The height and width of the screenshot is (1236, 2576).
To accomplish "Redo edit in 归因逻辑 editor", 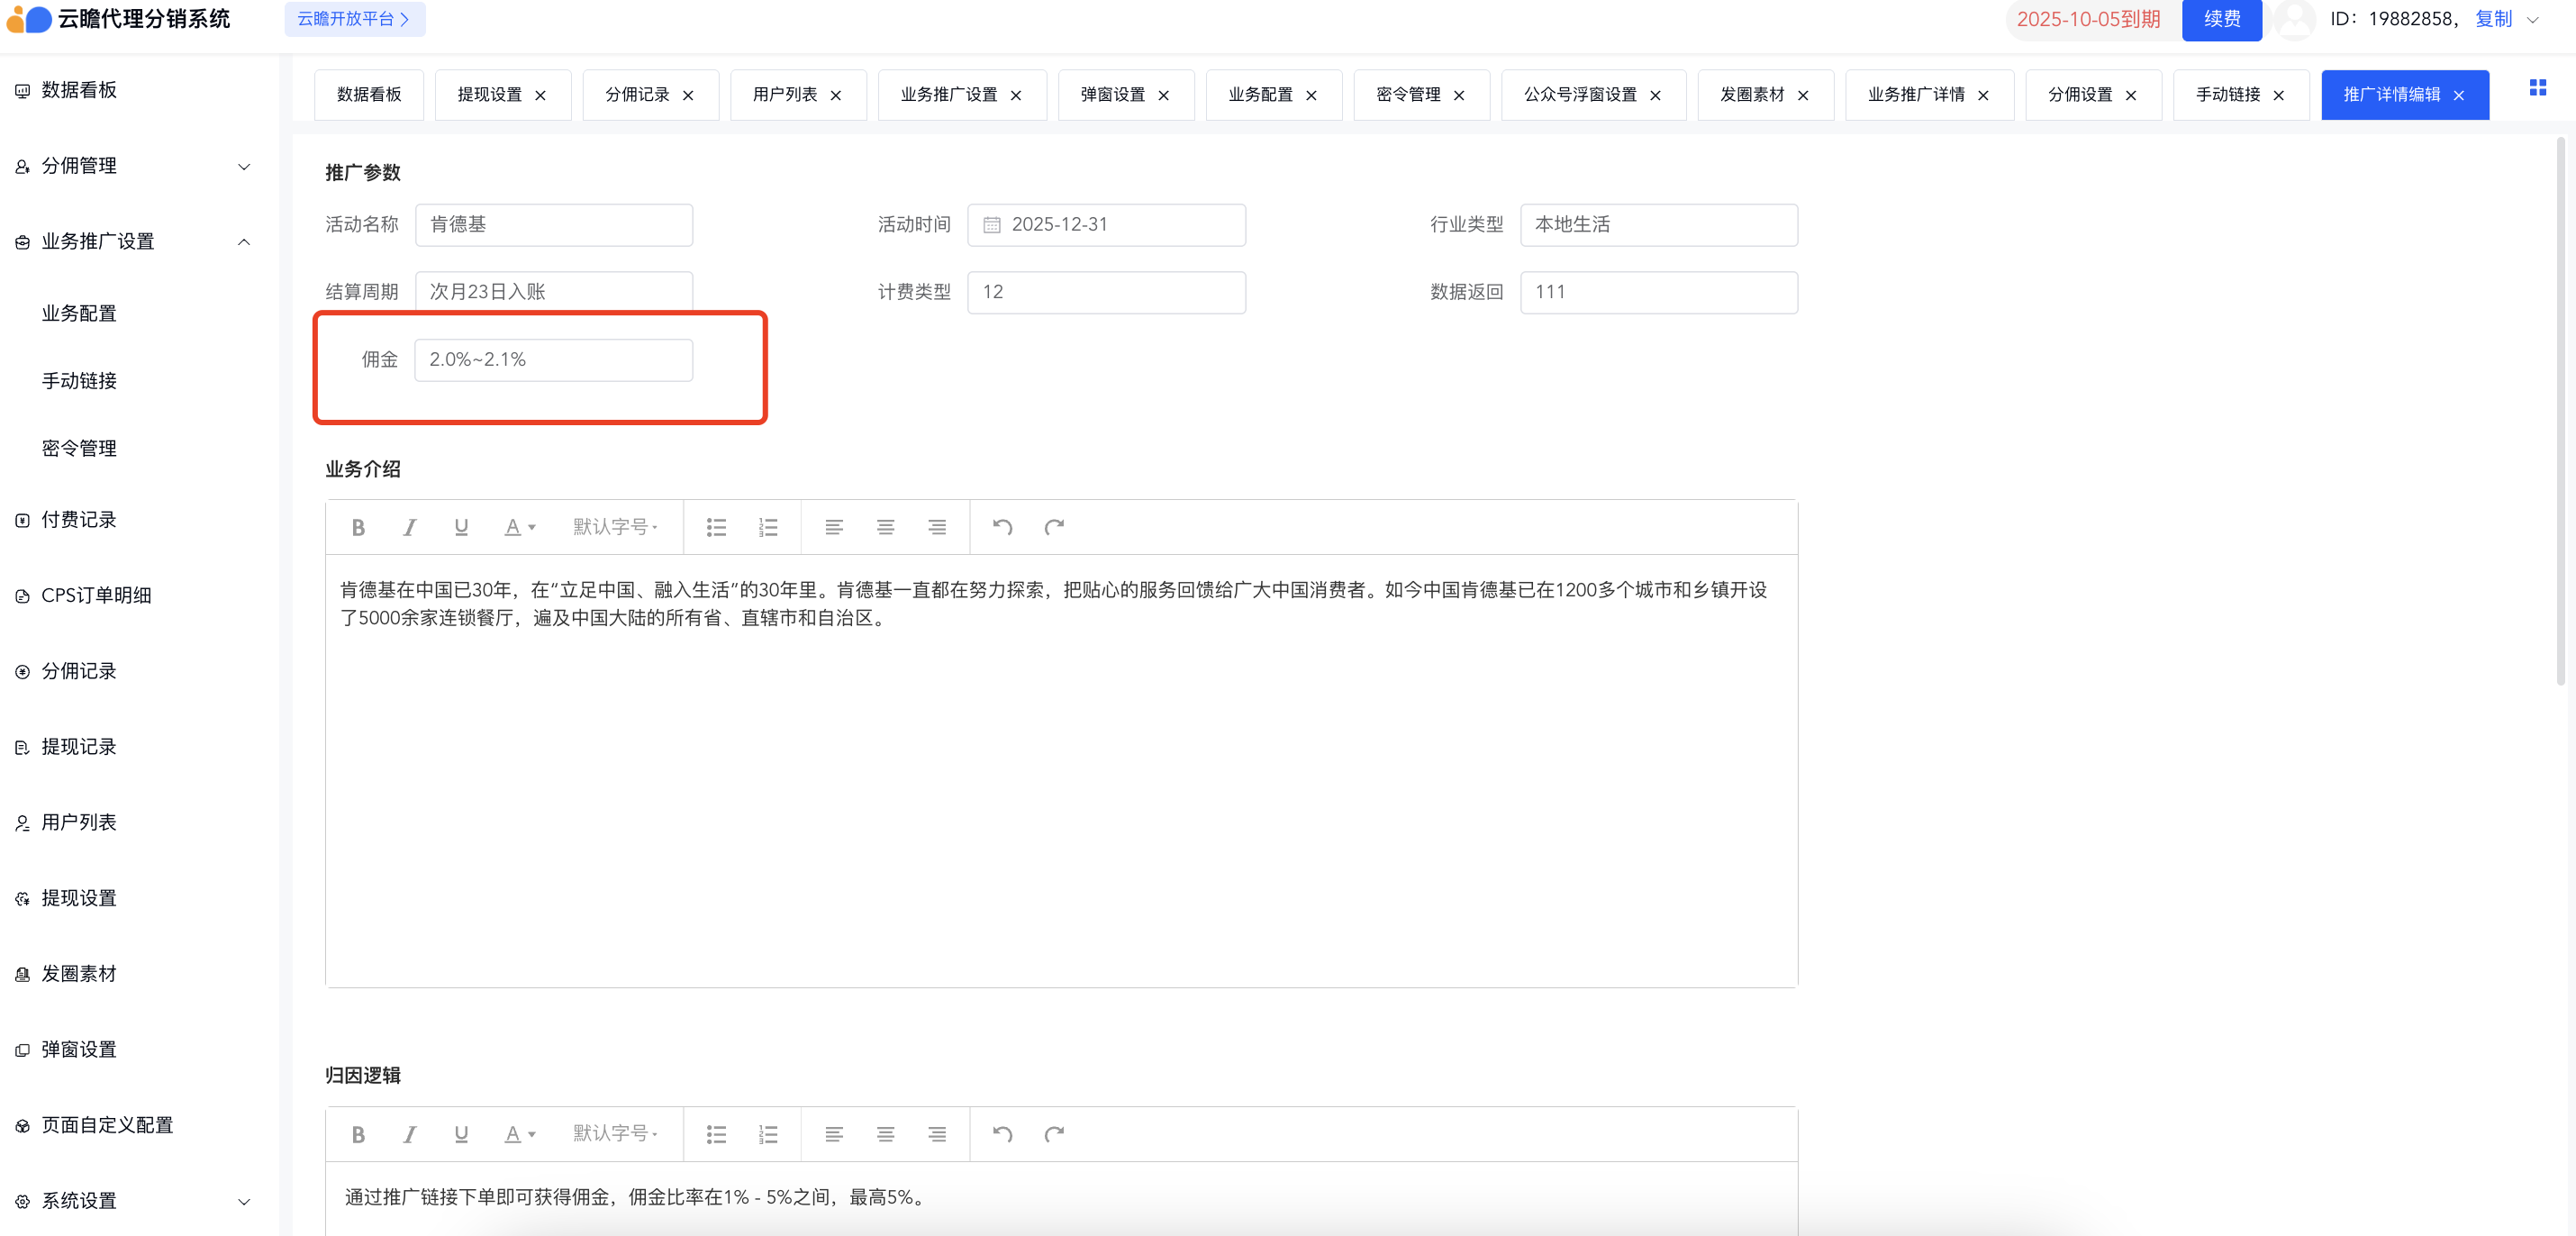I will point(1054,1134).
